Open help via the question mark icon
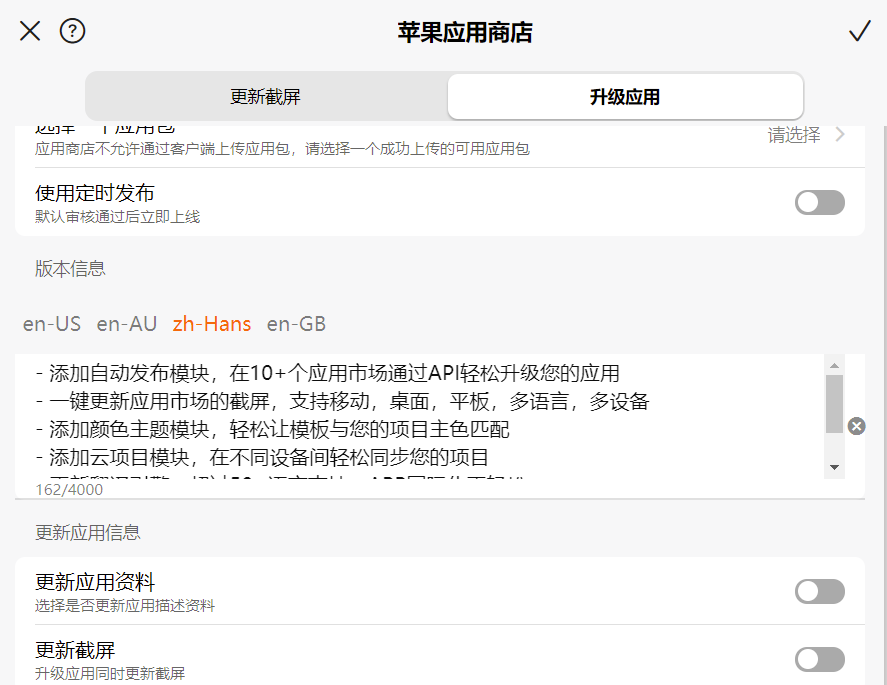 click(x=72, y=31)
